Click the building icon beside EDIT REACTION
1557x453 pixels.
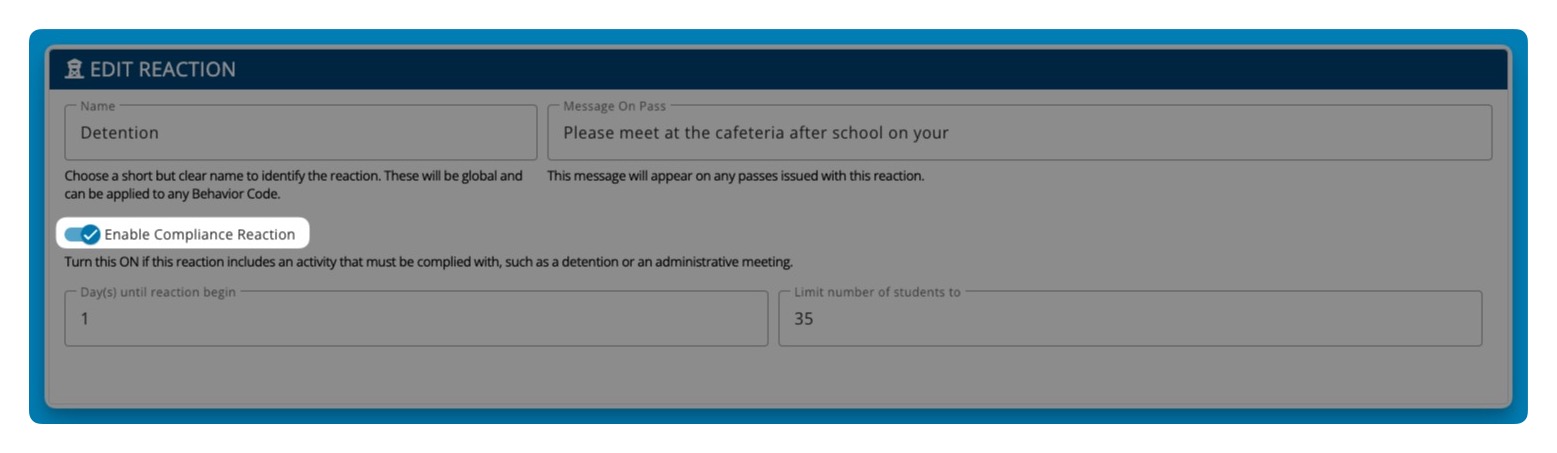tap(73, 69)
